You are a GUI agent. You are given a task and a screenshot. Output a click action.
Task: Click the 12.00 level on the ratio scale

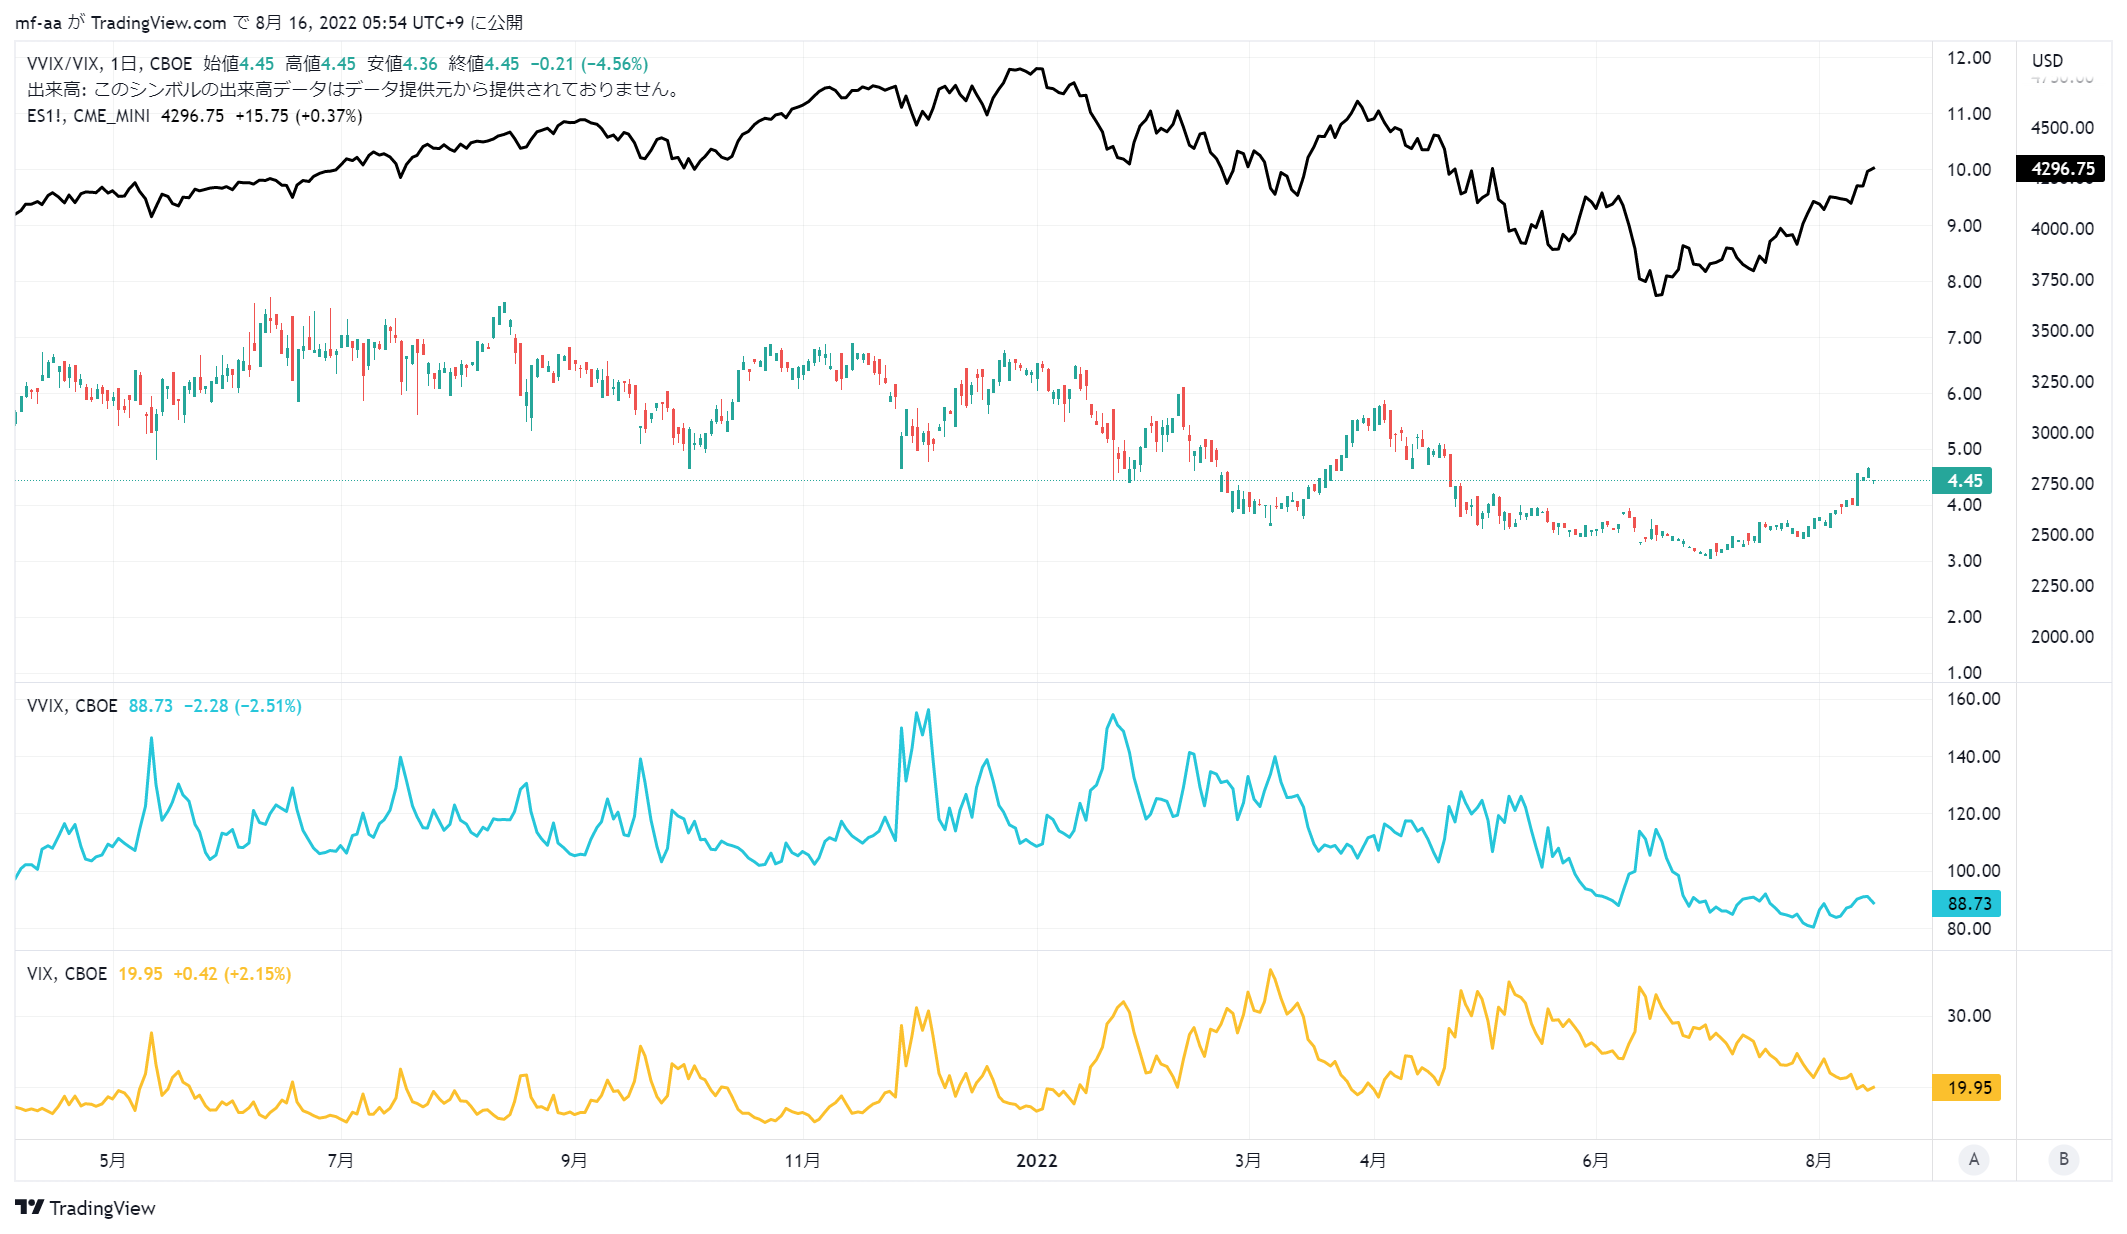pyautogui.click(x=1969, y=58)
